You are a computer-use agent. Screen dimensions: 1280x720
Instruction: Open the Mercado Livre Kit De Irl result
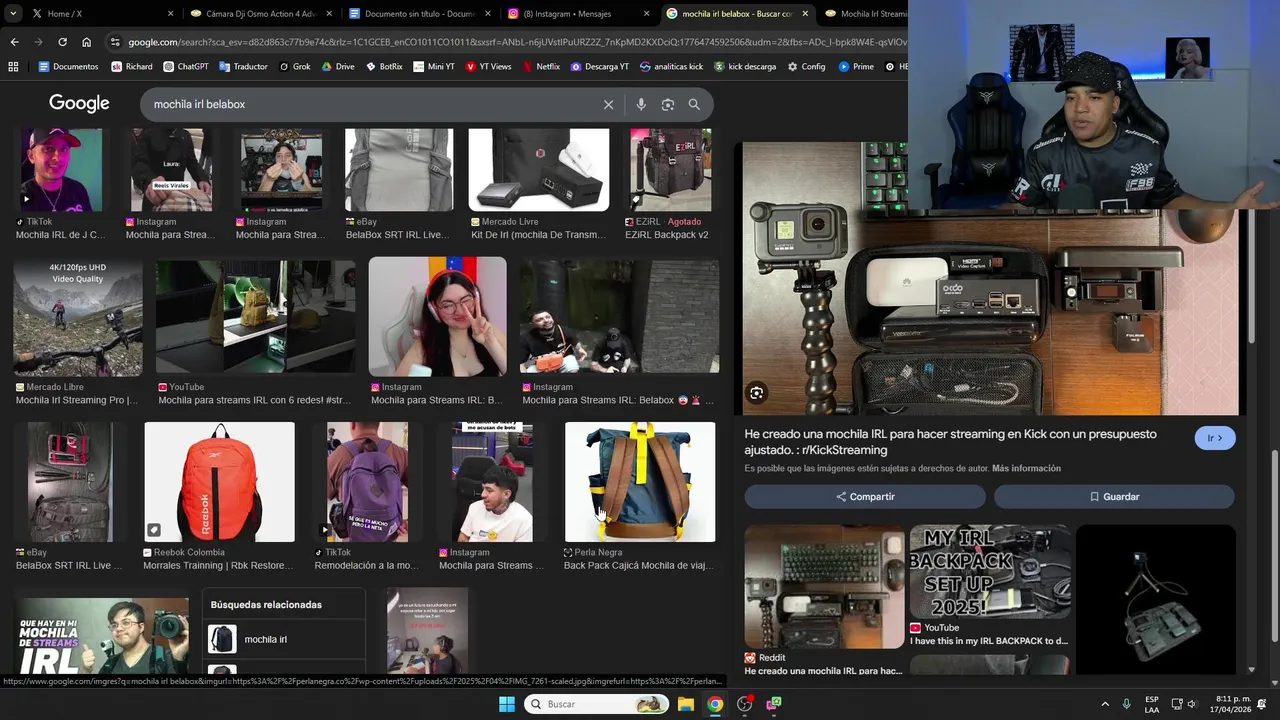[539, 170]
